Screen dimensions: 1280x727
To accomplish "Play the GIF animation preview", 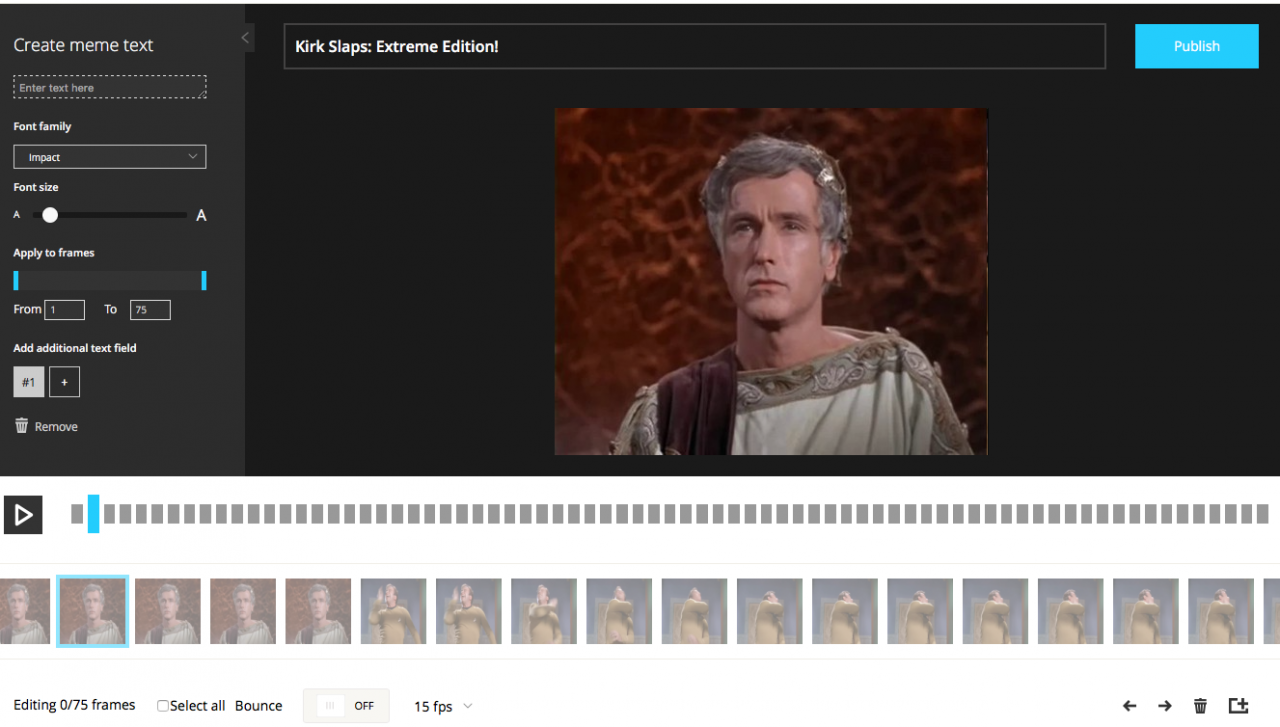I will (23, 515).
